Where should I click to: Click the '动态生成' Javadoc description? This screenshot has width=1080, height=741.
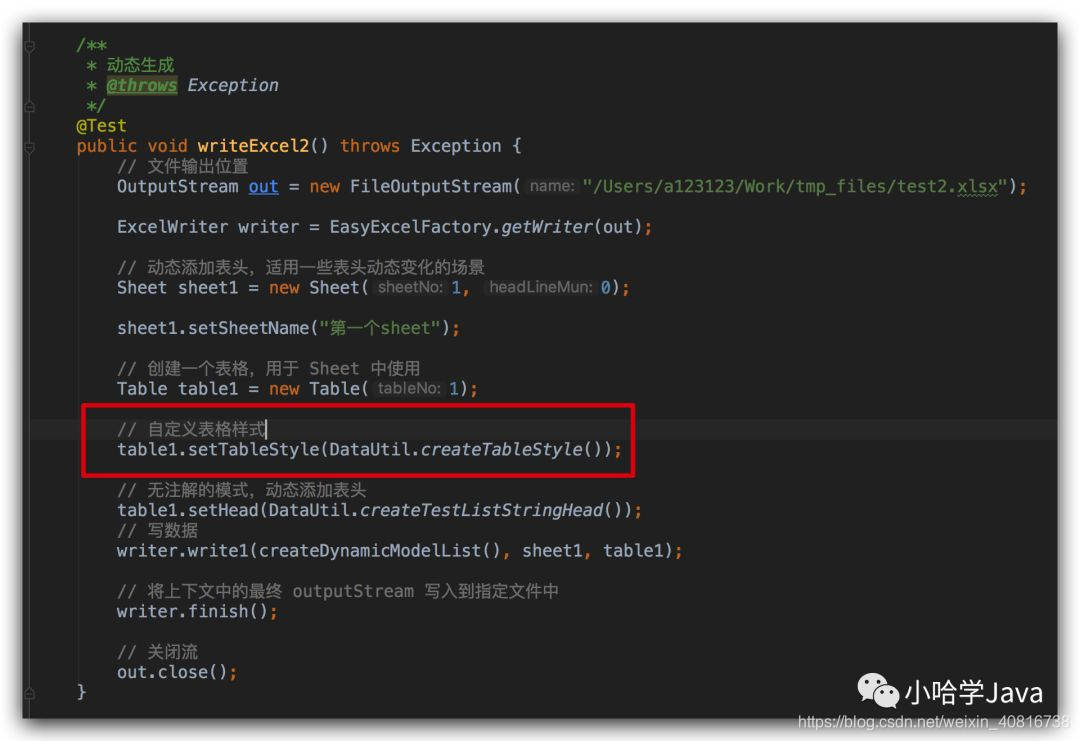tap(141, 65)
